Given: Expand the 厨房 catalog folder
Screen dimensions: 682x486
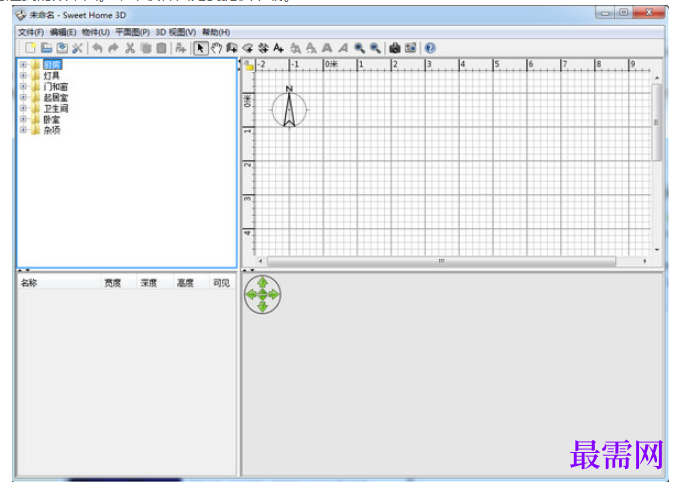Looking at the screenshot, I should pyautogui.click(x=23, y=64).
